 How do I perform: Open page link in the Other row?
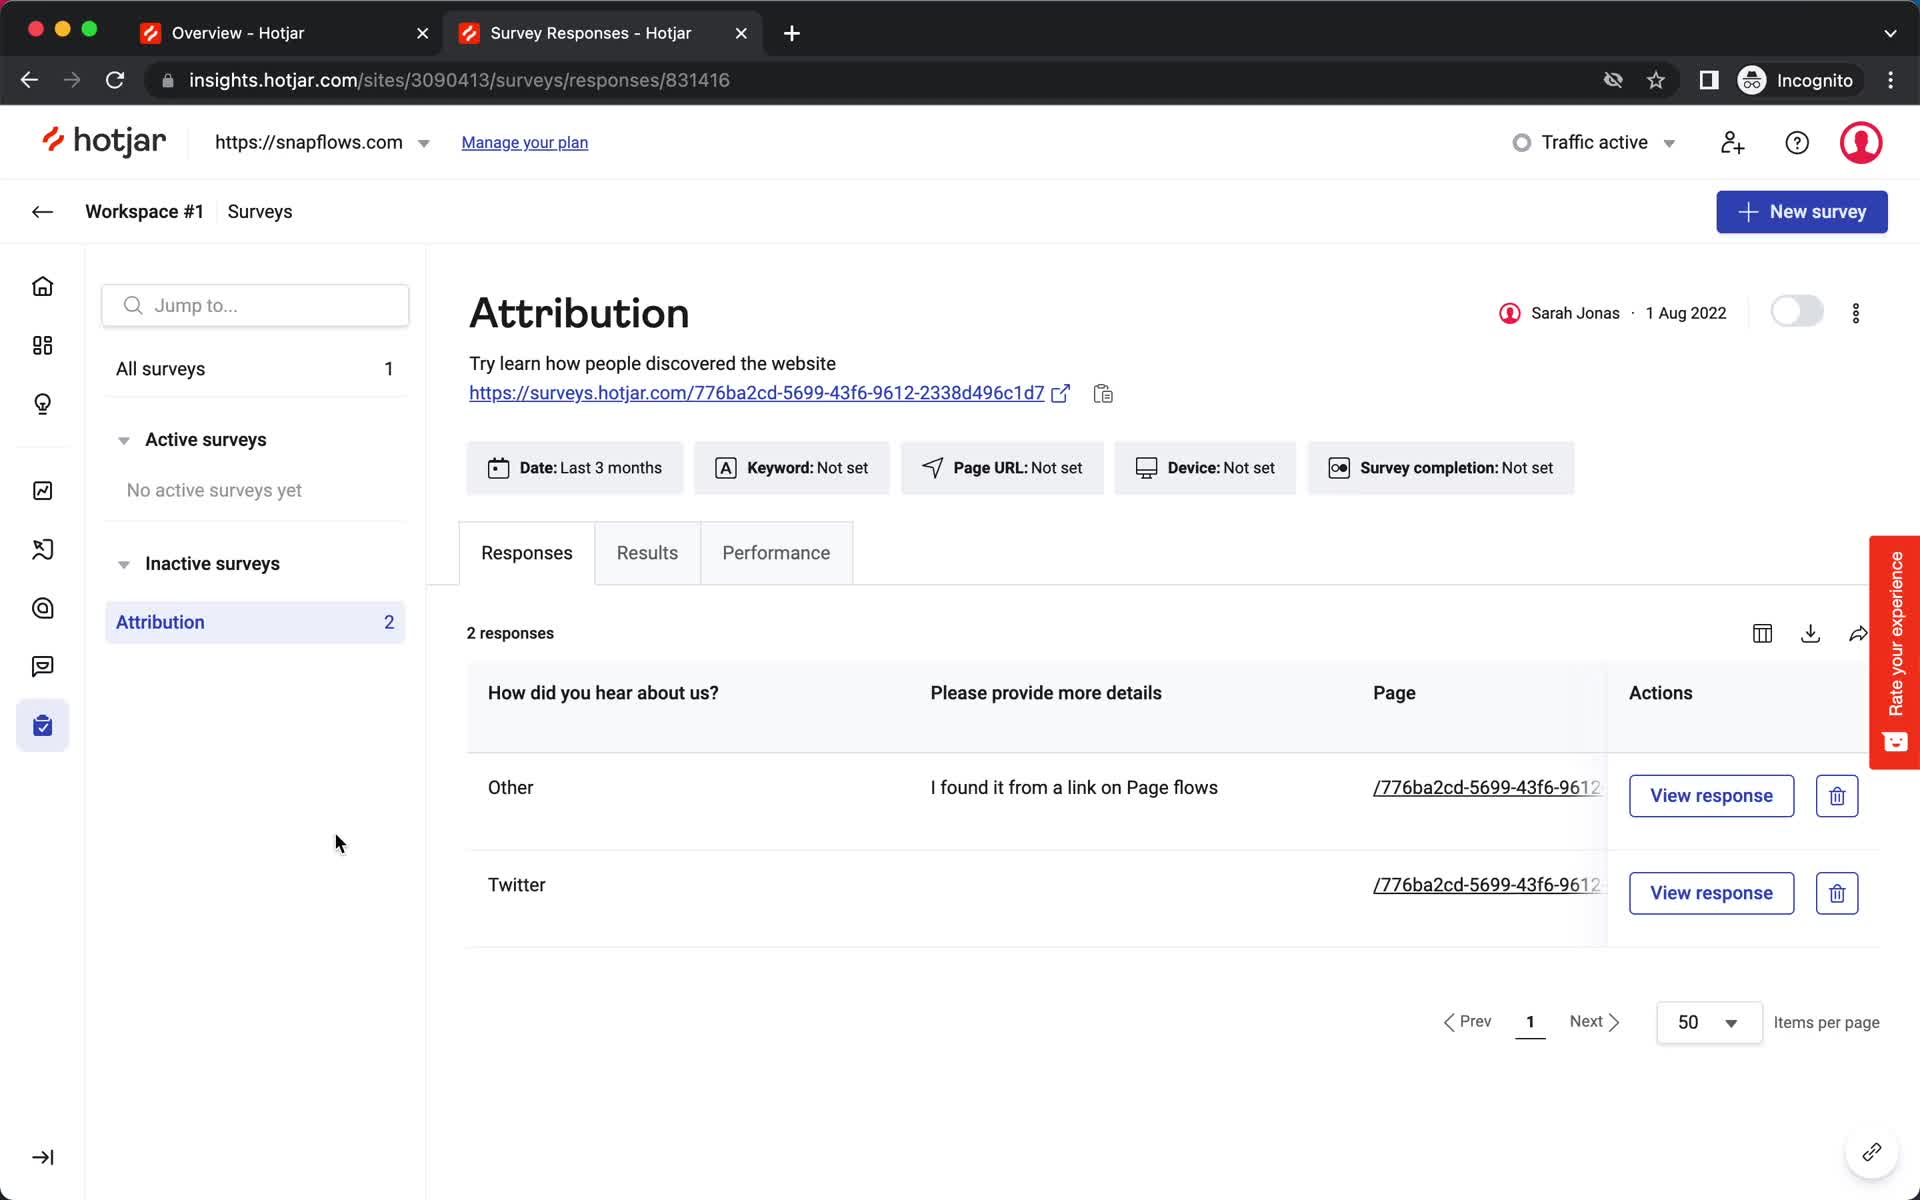coord(1487,788)
